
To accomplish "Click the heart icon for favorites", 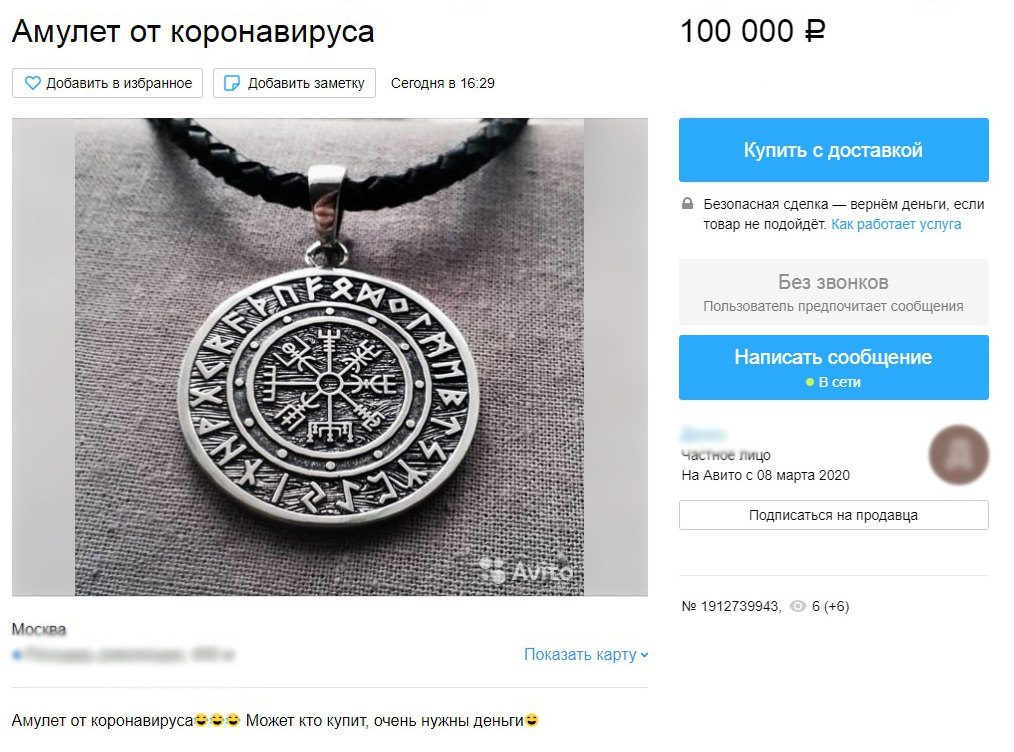I will click(x=32, y=83).
